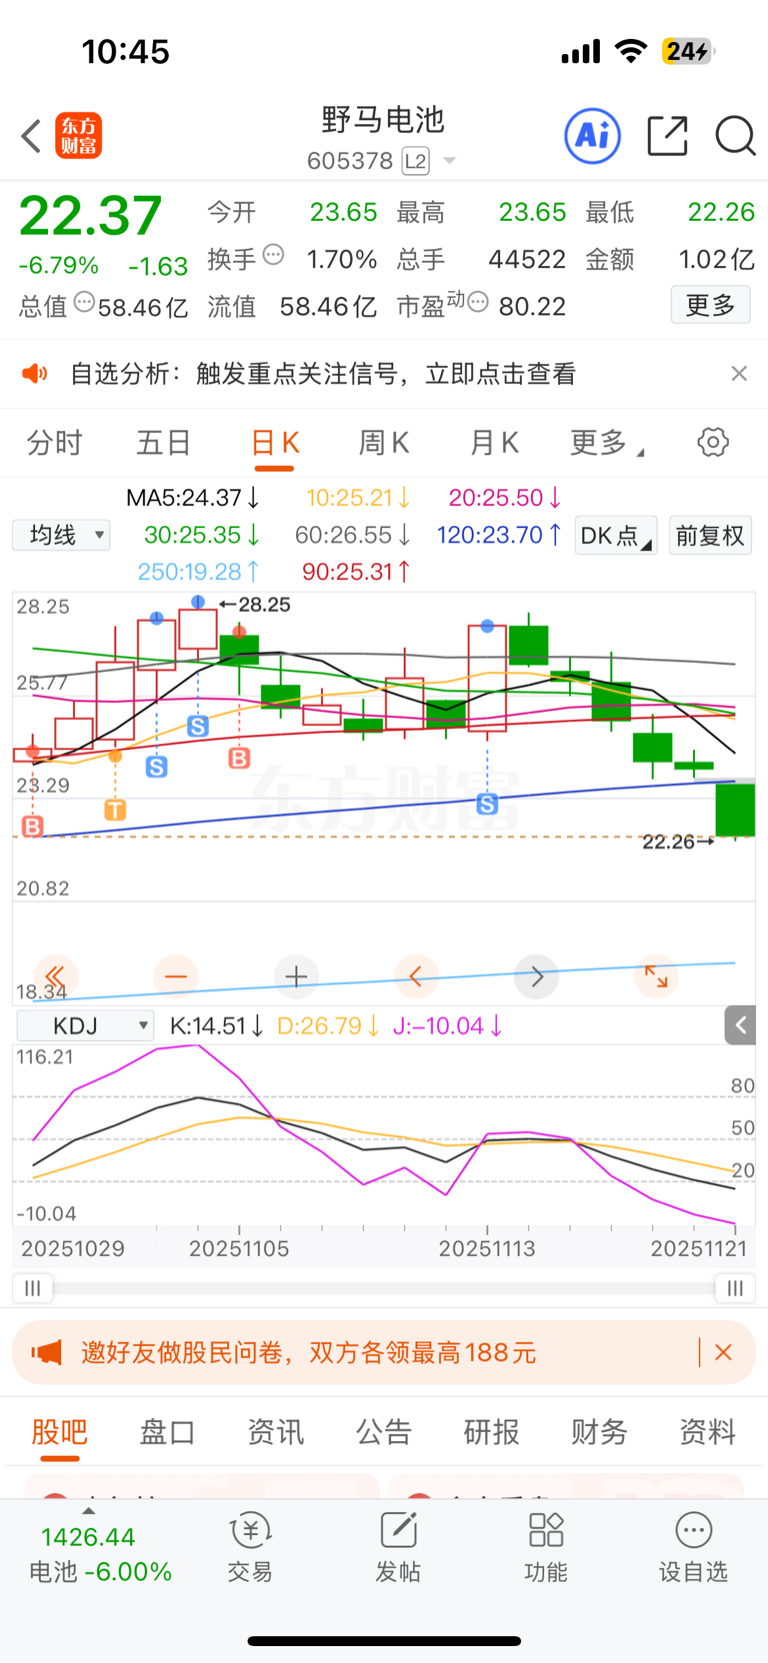The width and height of the screenshot is (768, 1663).
Task: Open the 股吧 tab
Action: [x=60, y=1432]
